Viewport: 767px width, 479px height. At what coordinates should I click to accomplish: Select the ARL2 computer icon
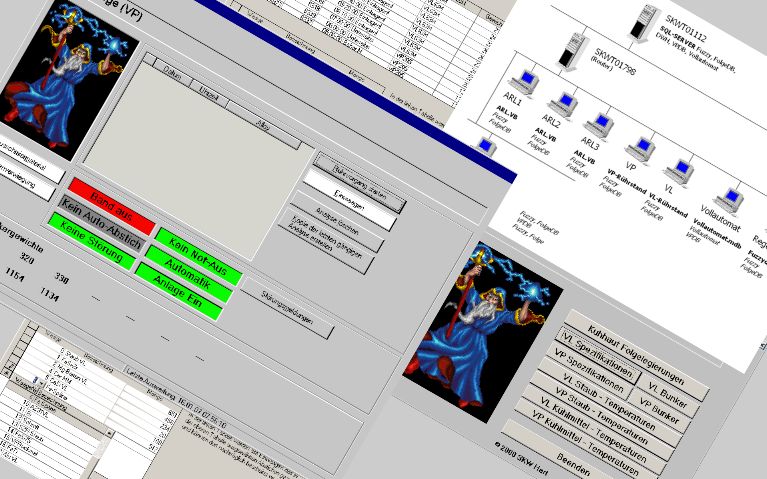(x=563, y=104)
